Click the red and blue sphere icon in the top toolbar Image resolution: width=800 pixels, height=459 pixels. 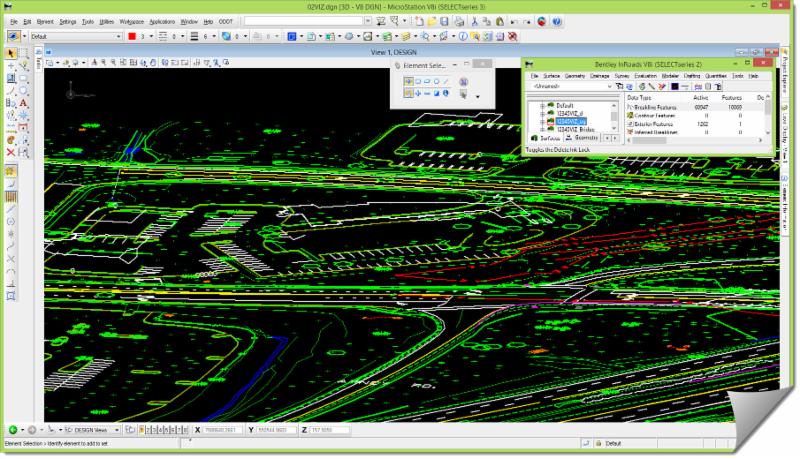point(541,21)
